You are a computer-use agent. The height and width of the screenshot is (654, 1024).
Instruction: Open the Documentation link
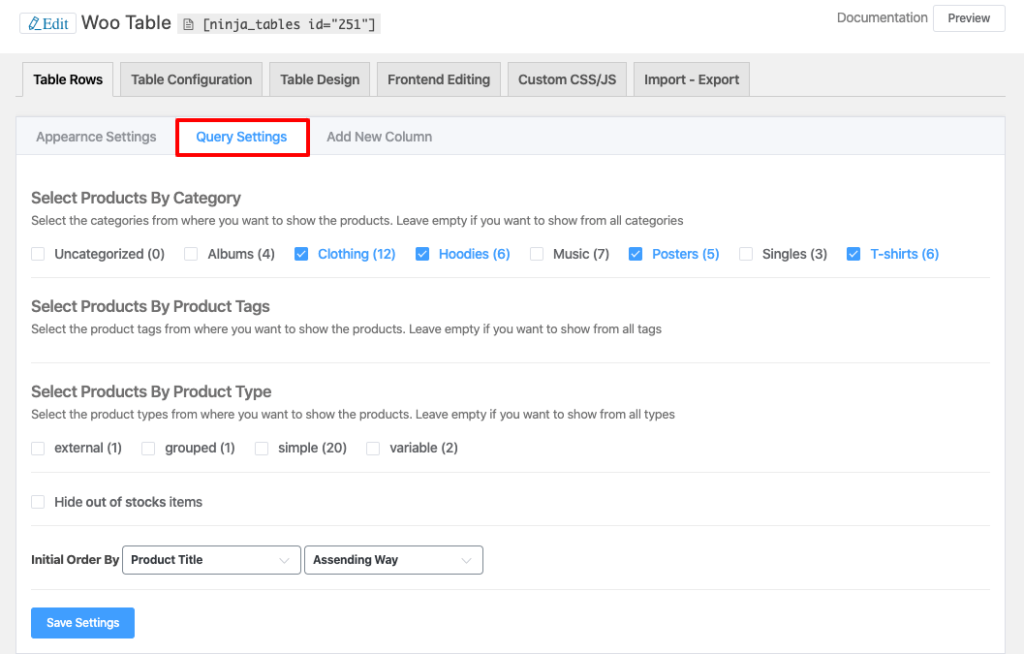point(881,18)
